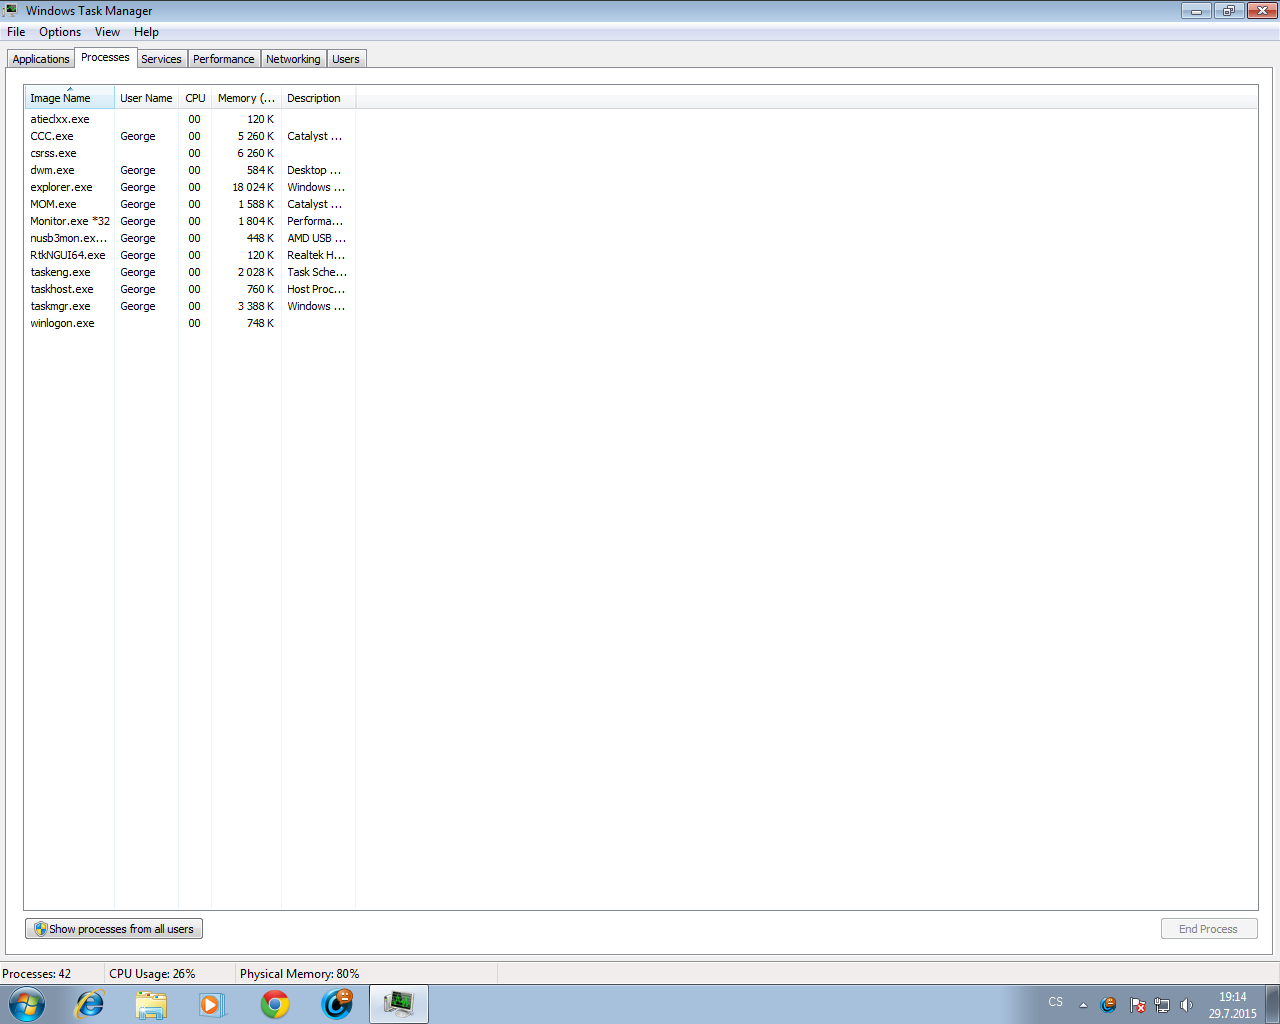Select the RtkNGUI64.exe process row

pyautogui.click(x=190, y=255)
